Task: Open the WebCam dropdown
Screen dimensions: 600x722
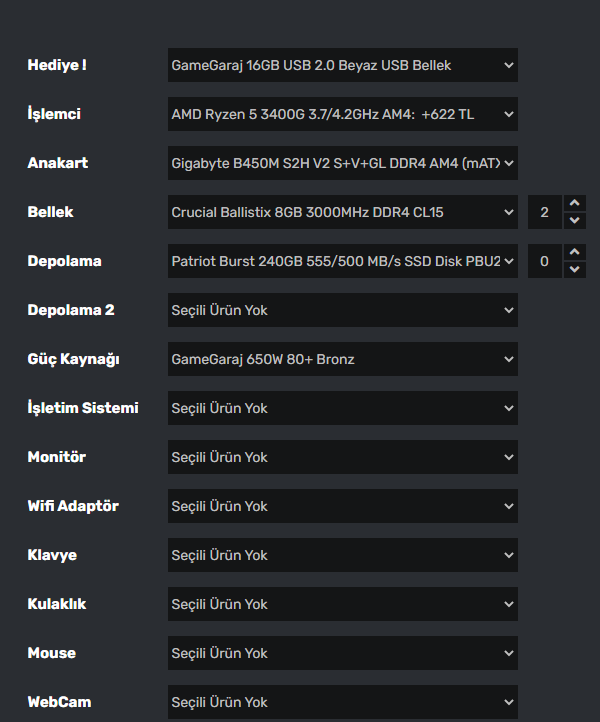Action: tap(342, 702)
